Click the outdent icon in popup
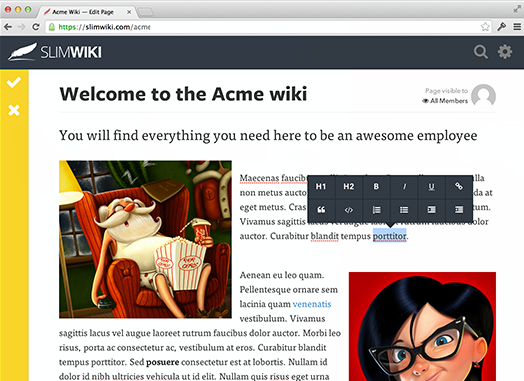This screenshot has height=381, width=524. [x=431, y=210]
